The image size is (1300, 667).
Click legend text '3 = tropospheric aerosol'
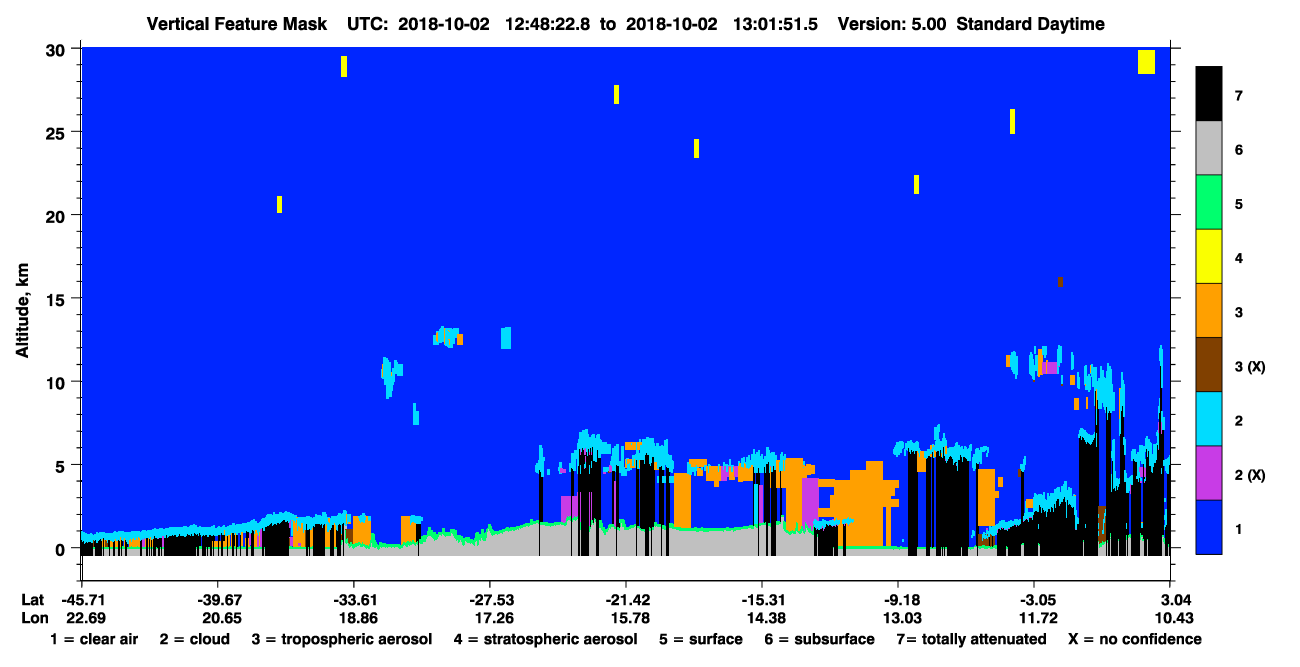click(342, 639)
